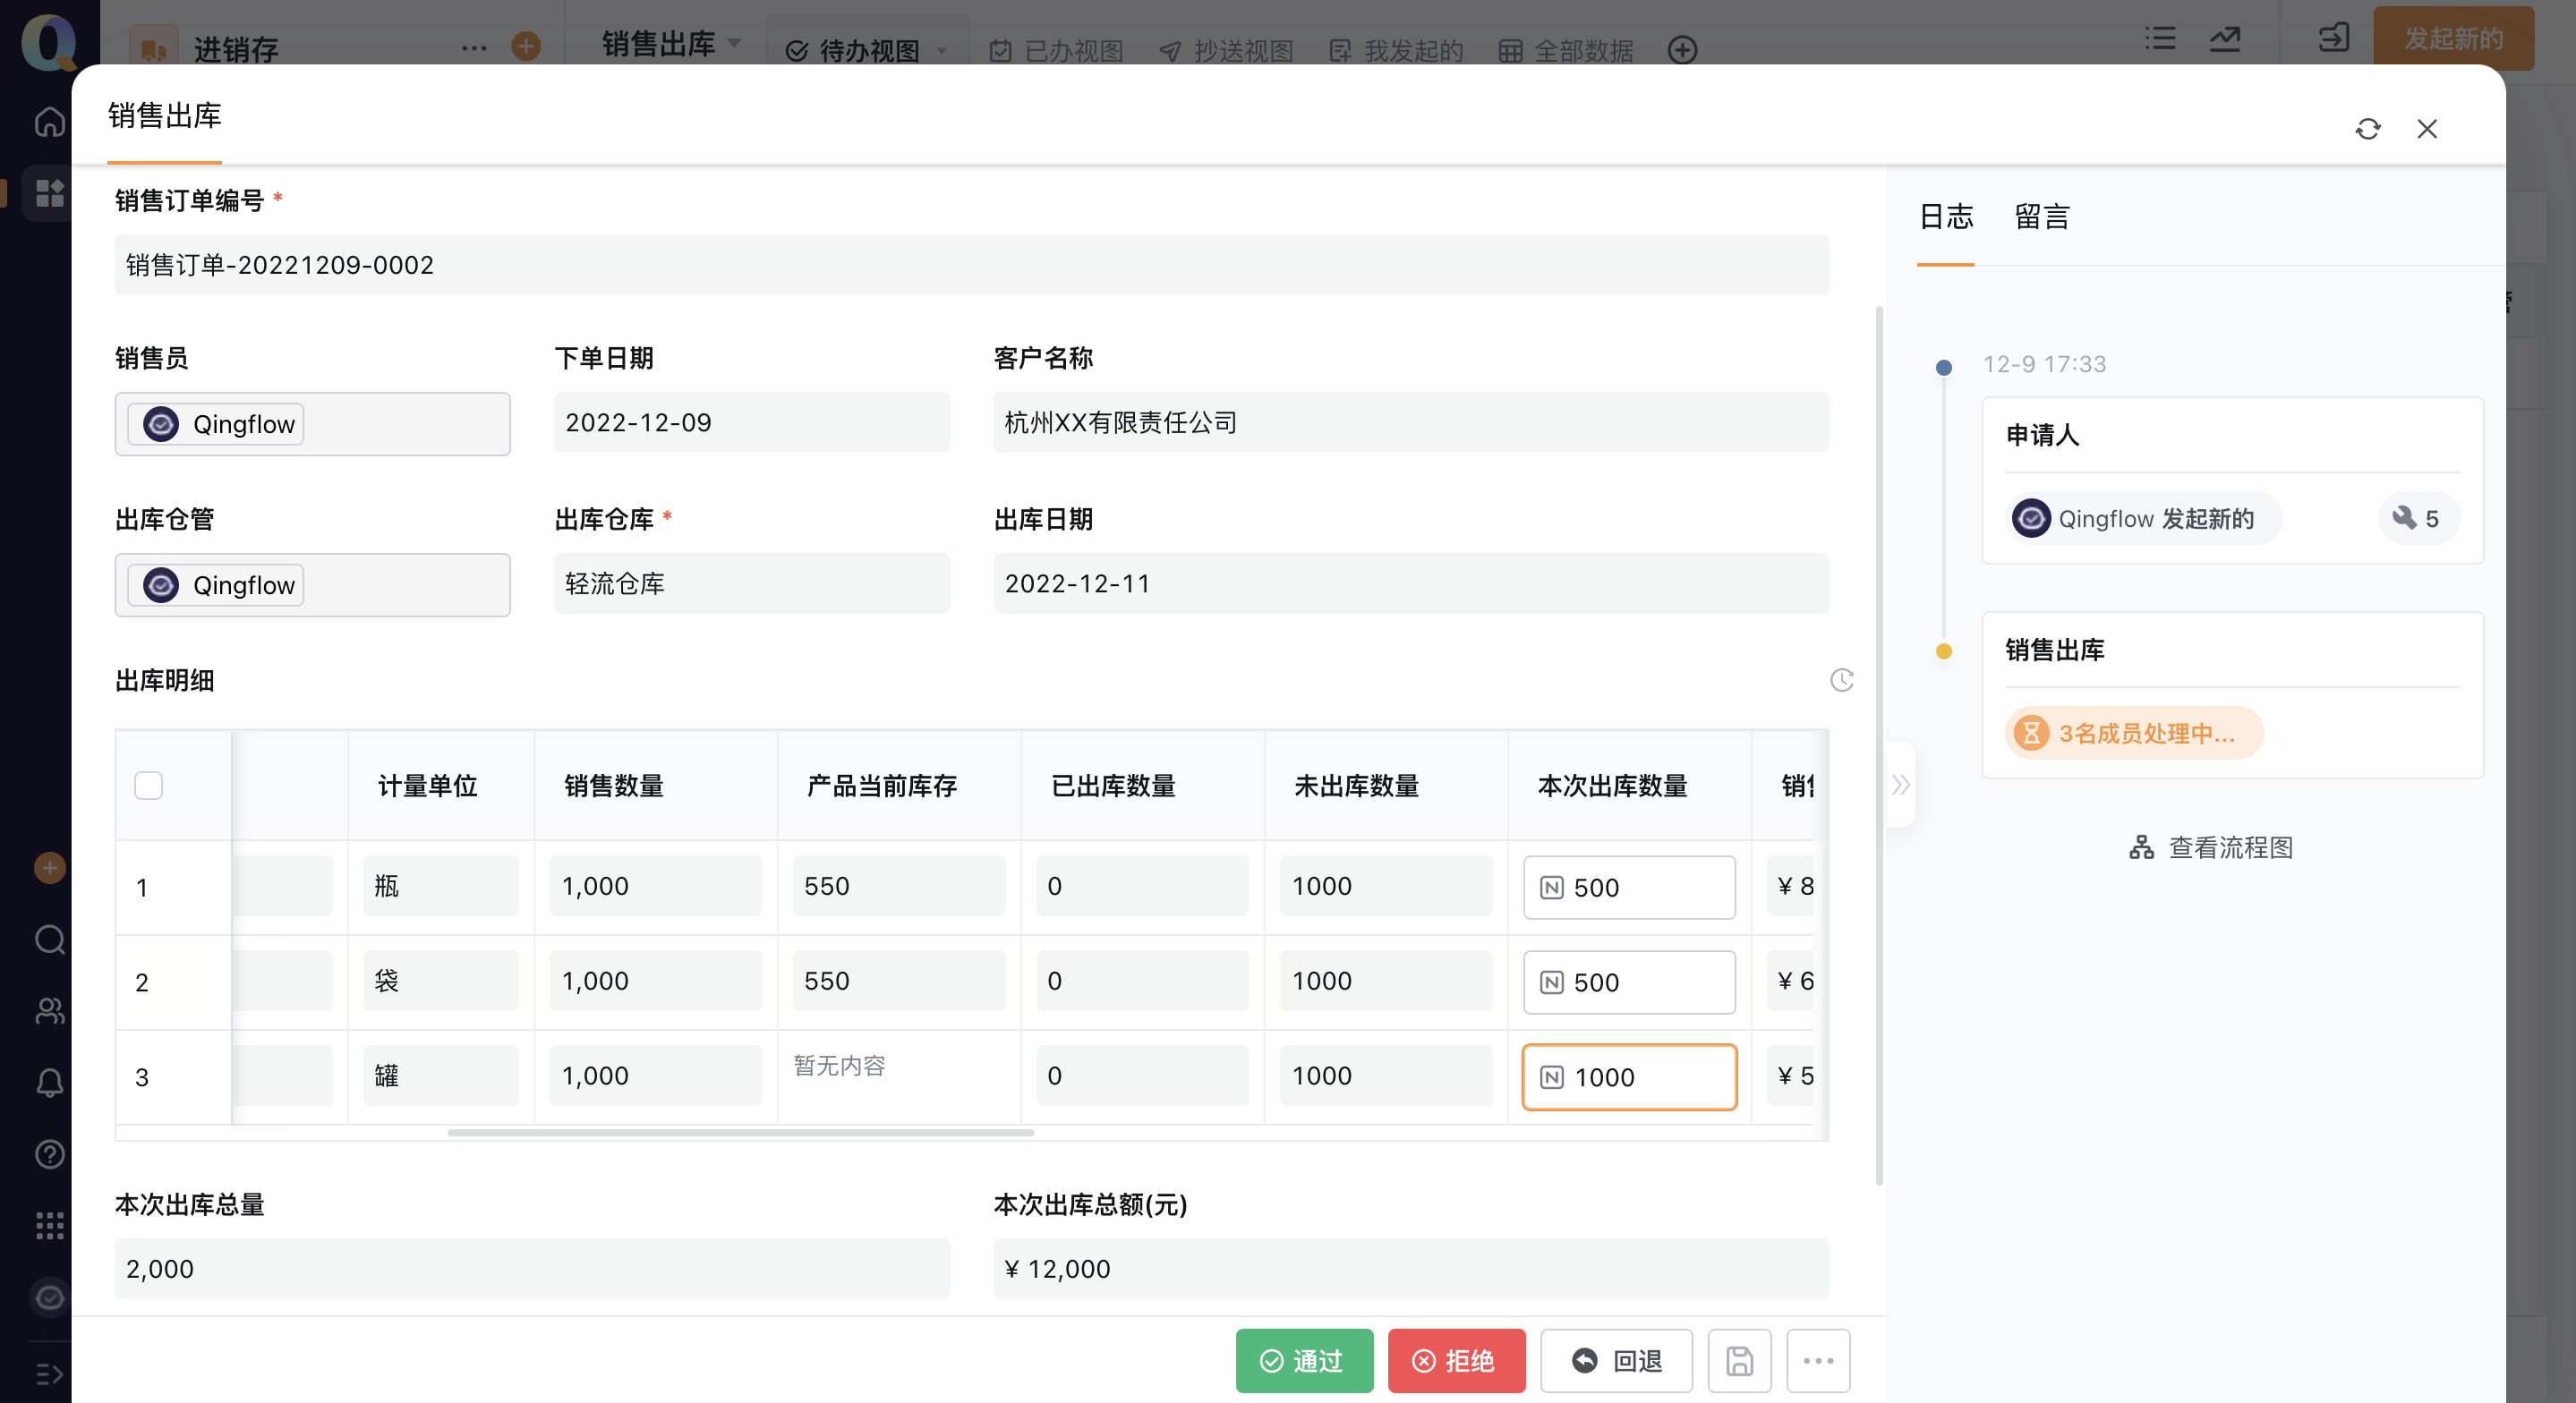This screenshot has height=1403, width=2576.
Task: Click the 下单日期 field 2022-12-09
Action: tap(752, 422)
